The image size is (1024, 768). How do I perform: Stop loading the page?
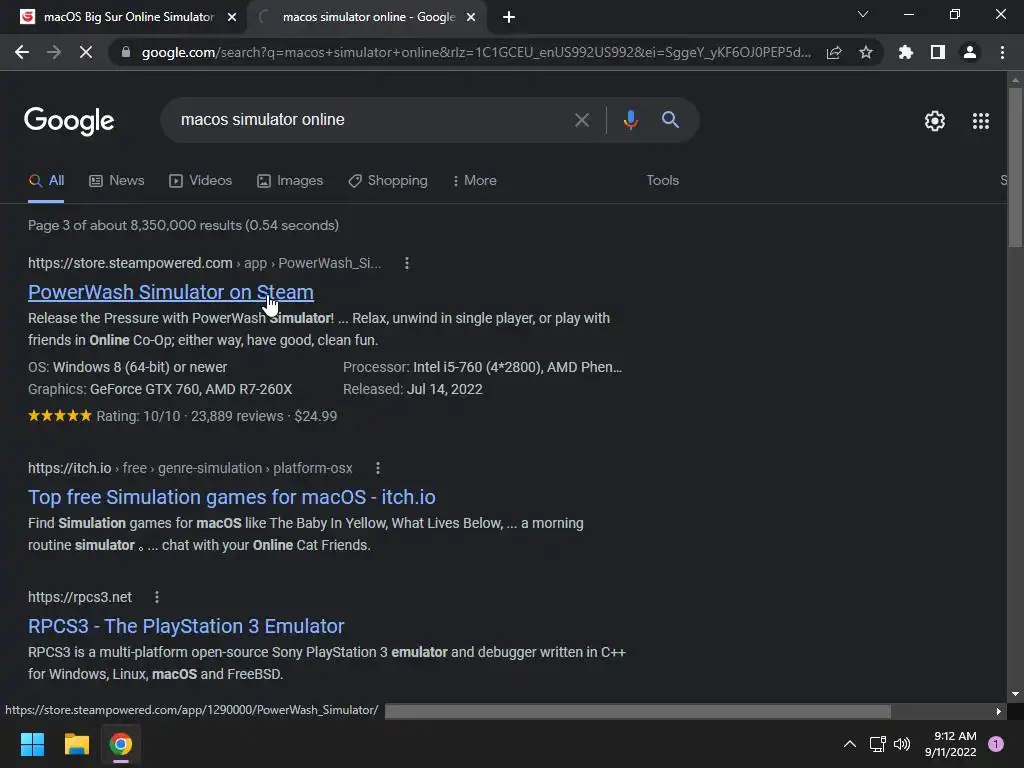pyautogui.click(x=86, y=52)
